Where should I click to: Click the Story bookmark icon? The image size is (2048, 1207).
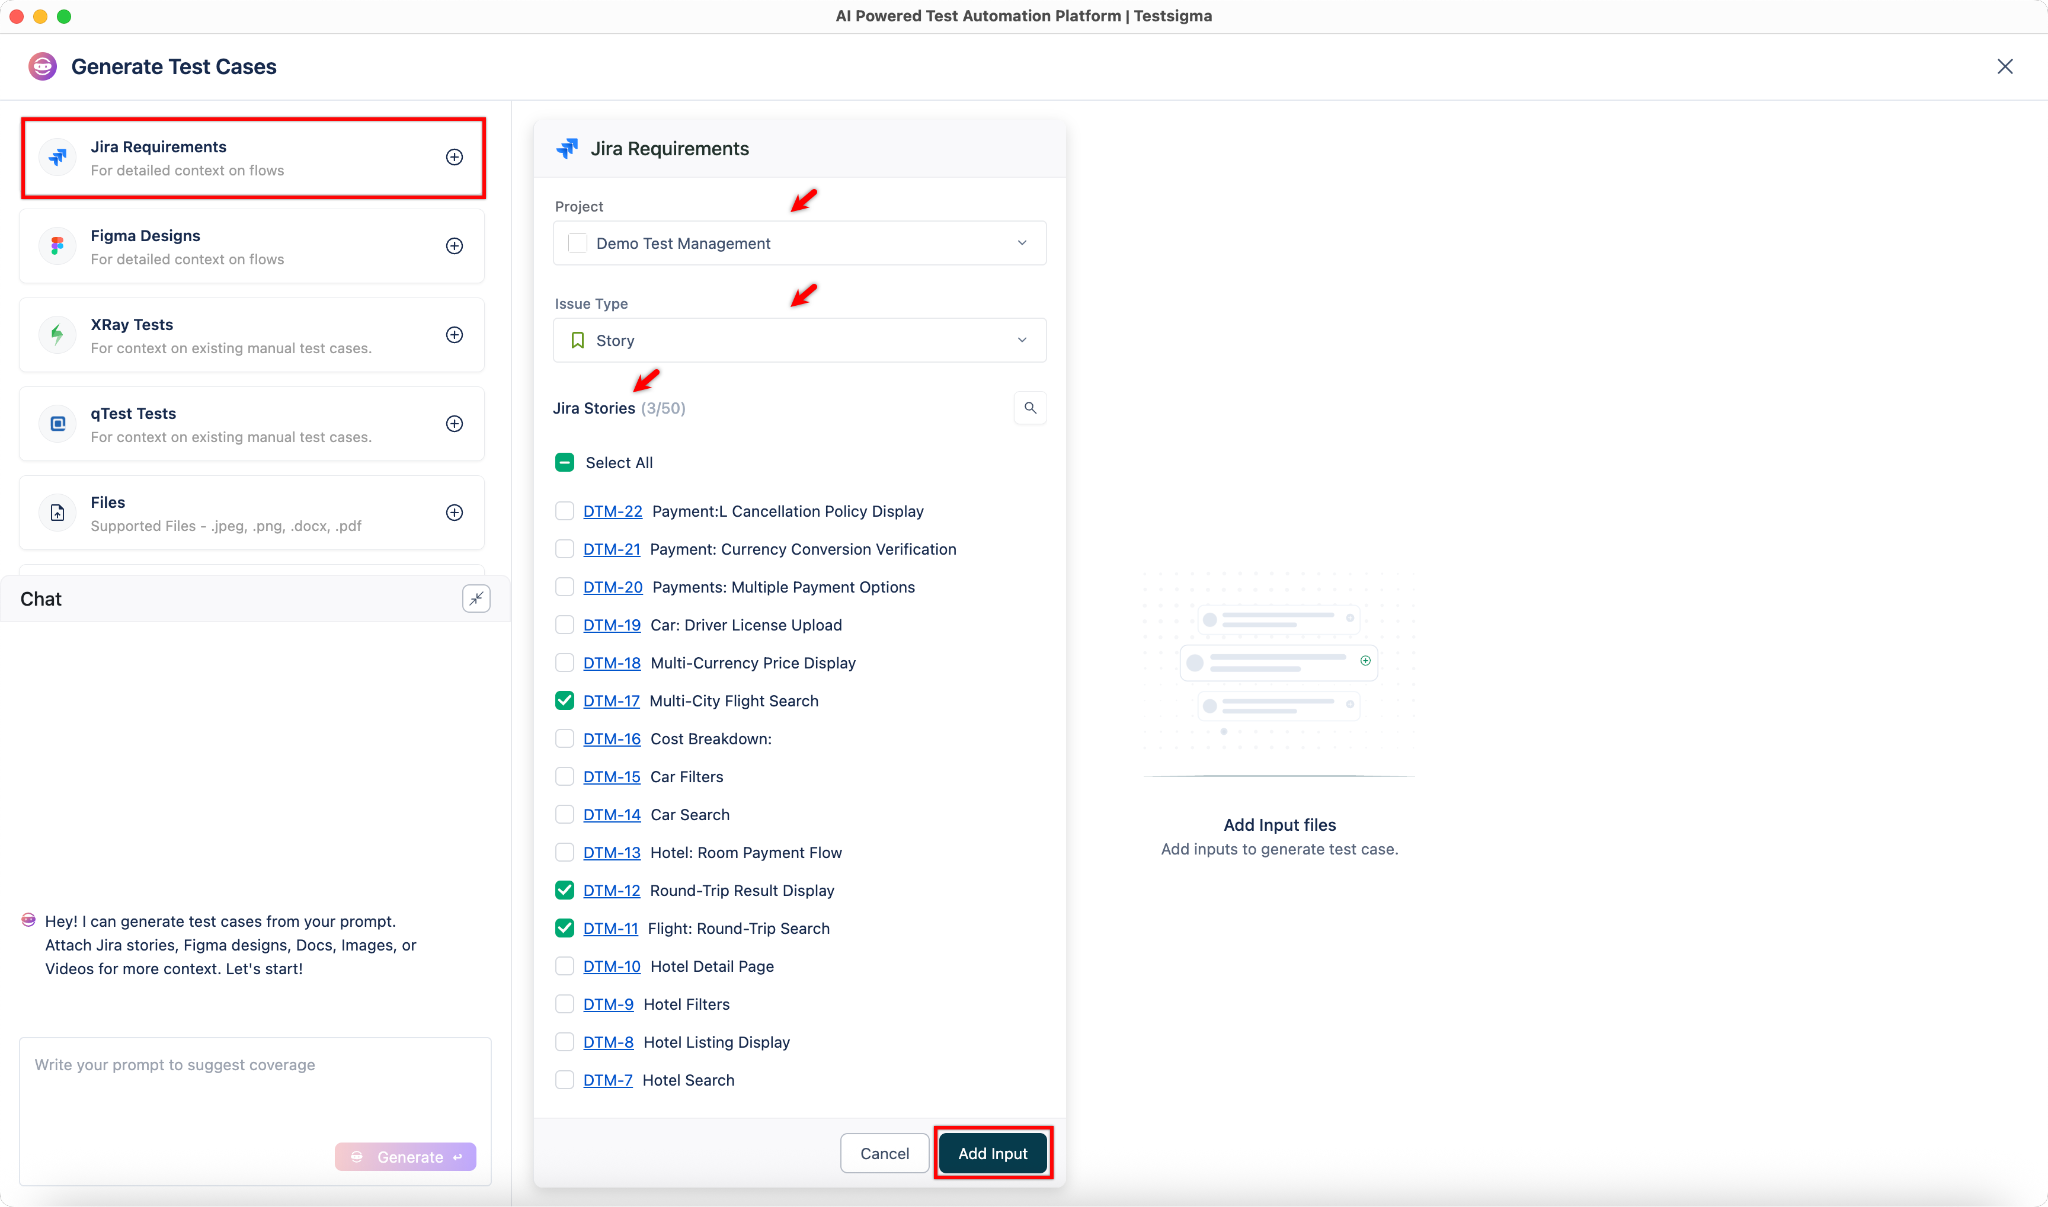(577, 341)
